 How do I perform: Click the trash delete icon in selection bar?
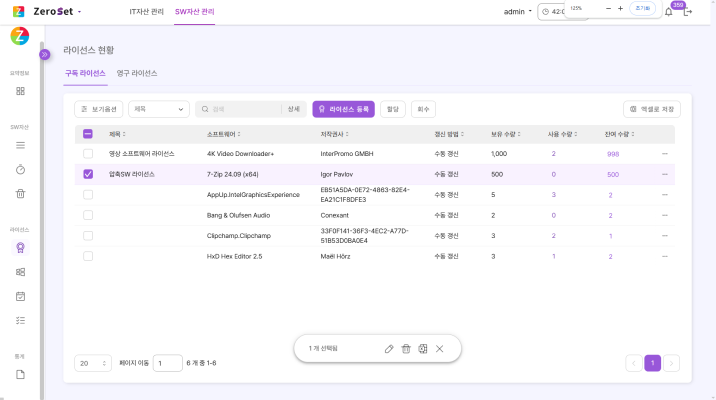point(406,348)
